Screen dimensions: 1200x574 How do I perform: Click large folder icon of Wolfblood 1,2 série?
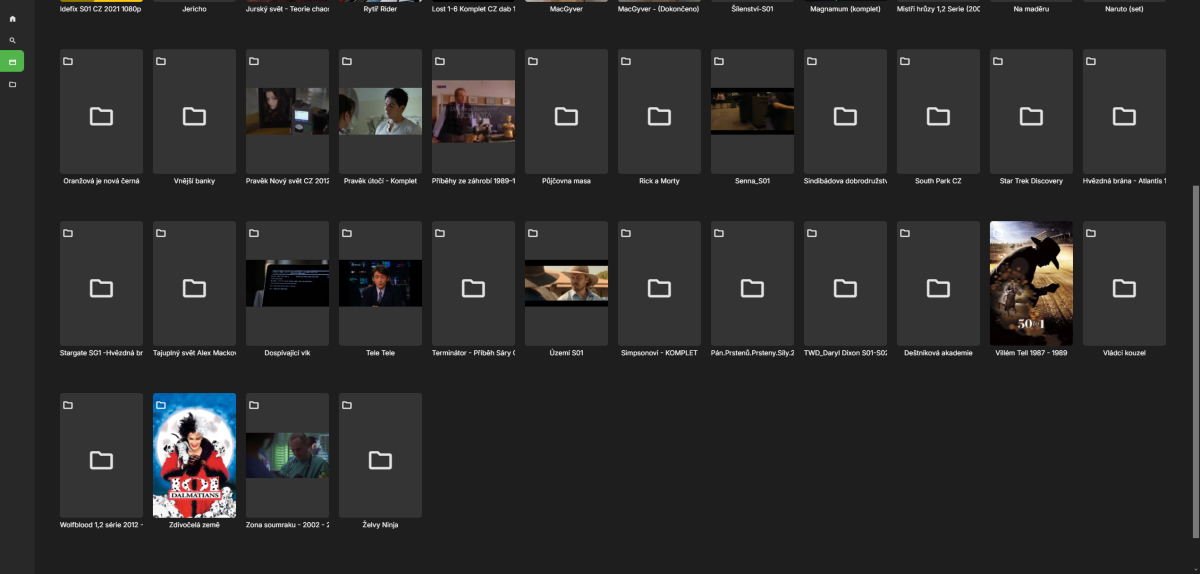coord(101,460)
